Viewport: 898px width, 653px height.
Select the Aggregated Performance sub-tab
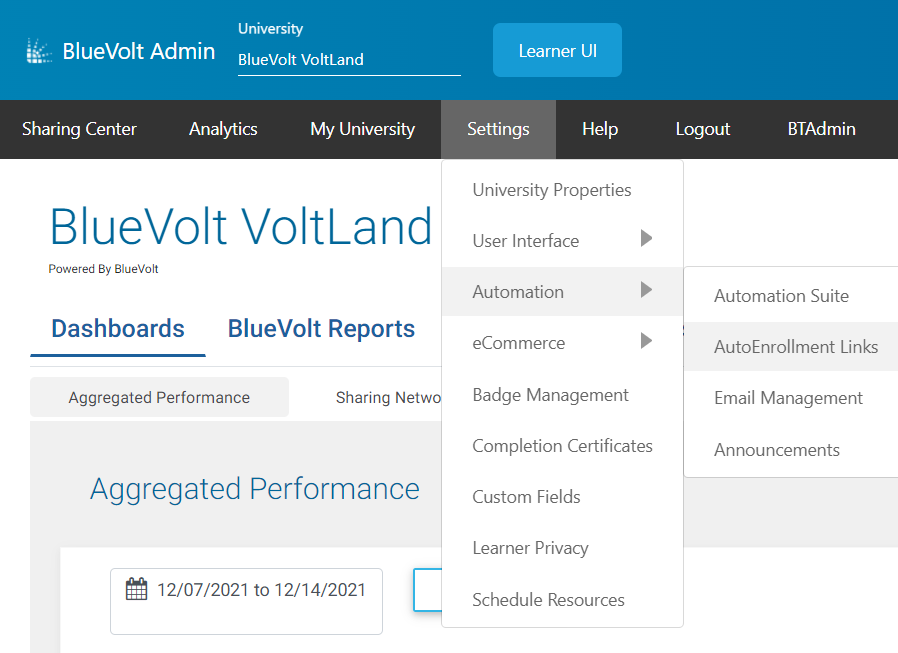[x=159, y=397]
